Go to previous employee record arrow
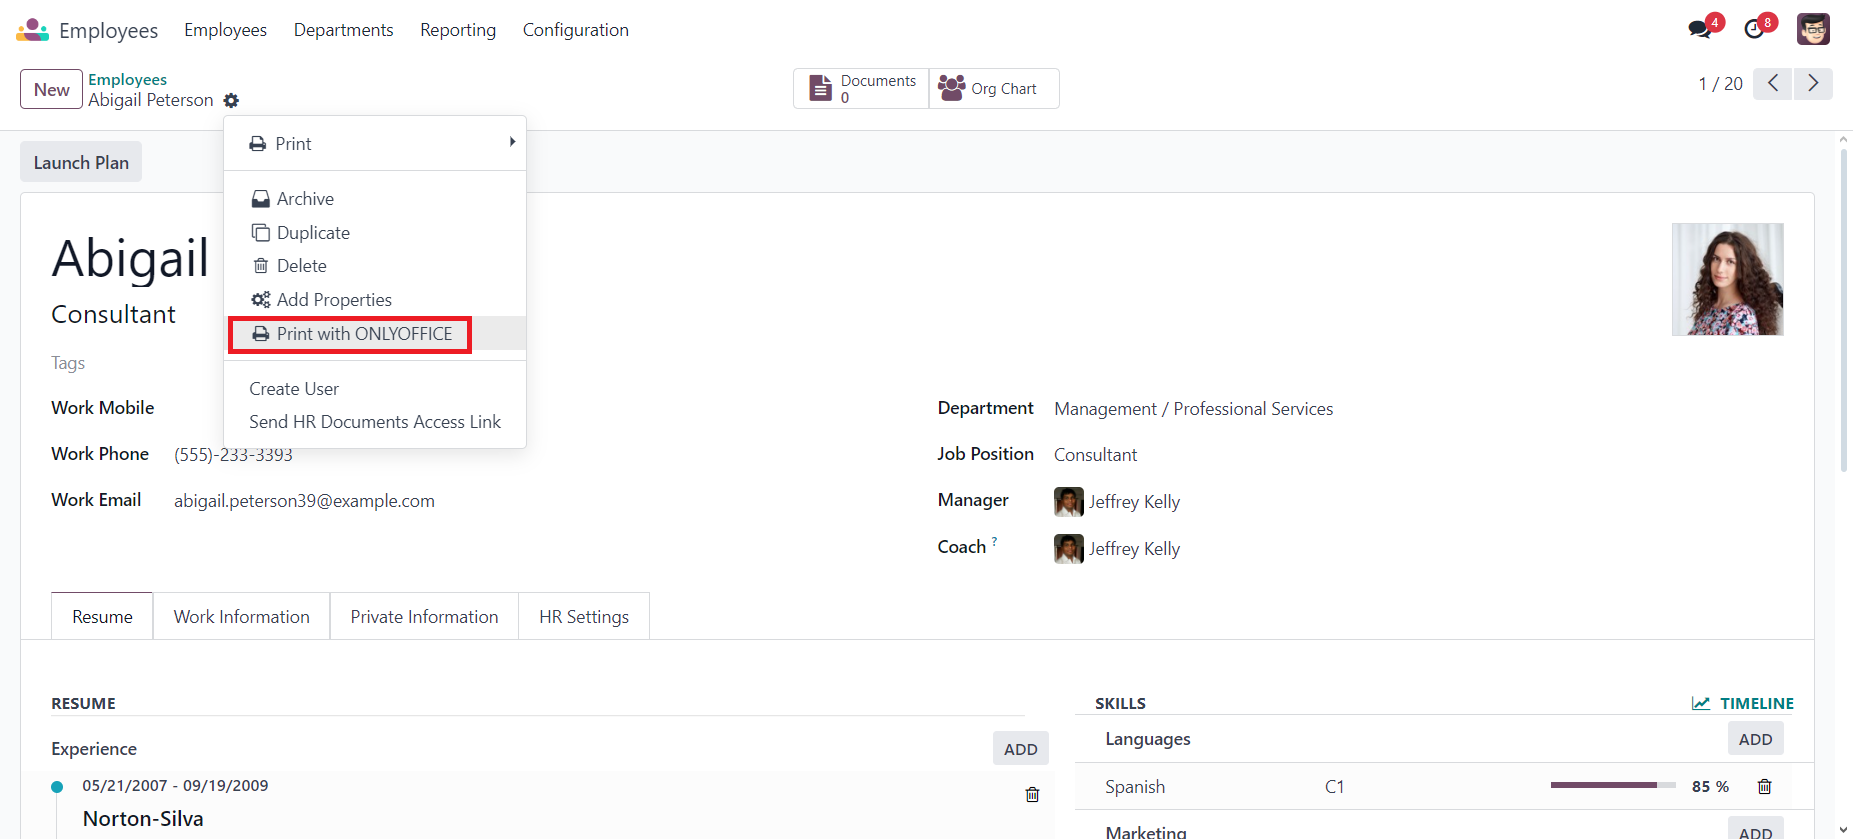The width and height of the screenshot is (1853, 839). tap(1772, 84)
